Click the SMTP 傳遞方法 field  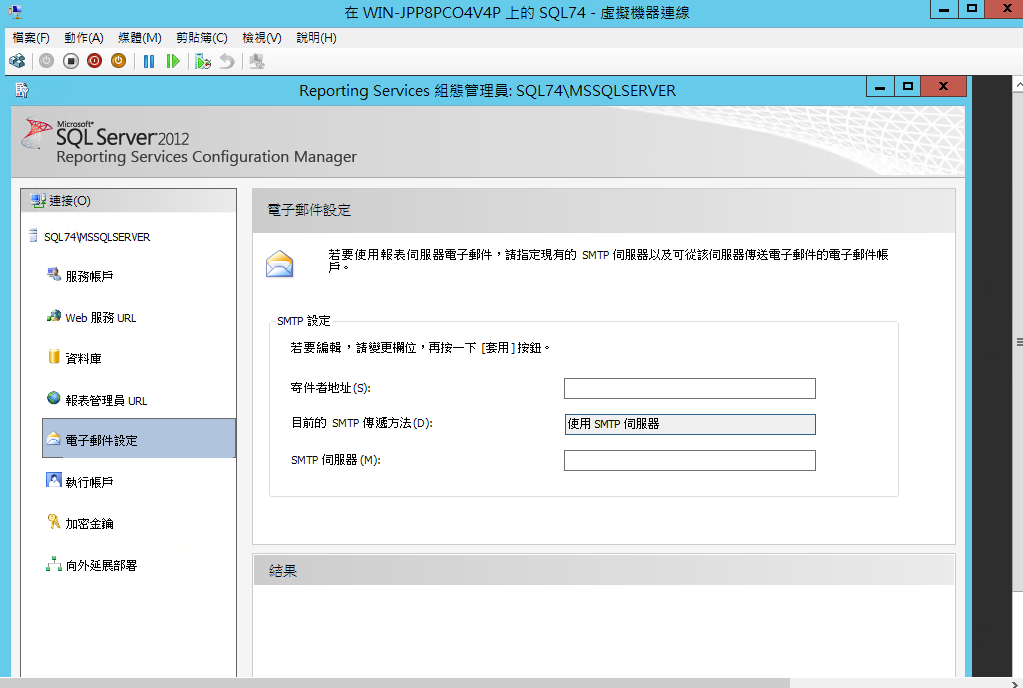(x=690, y=424)
